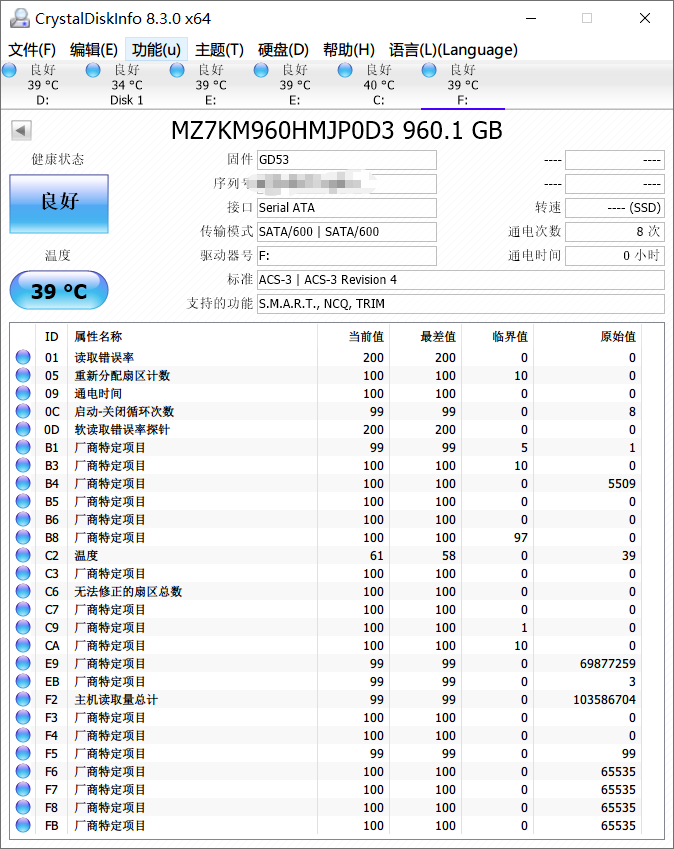Select raw value 5509 in row B4

[621, 484]
